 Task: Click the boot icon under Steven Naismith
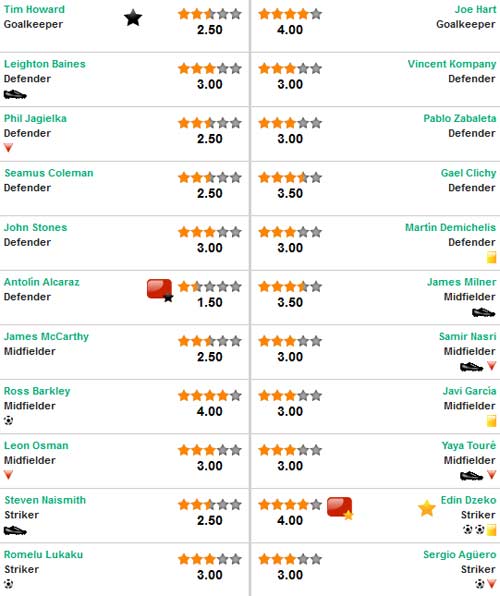[15, 530]
